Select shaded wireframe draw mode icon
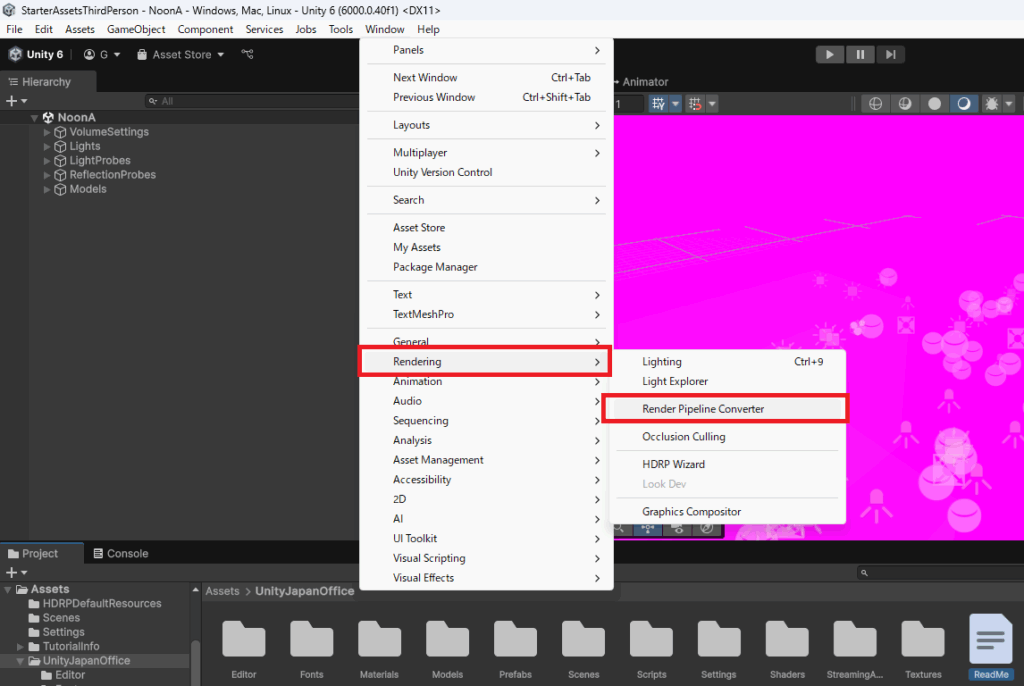The height and width of the screenshot is (686, 1024). [x=904, y=103]
